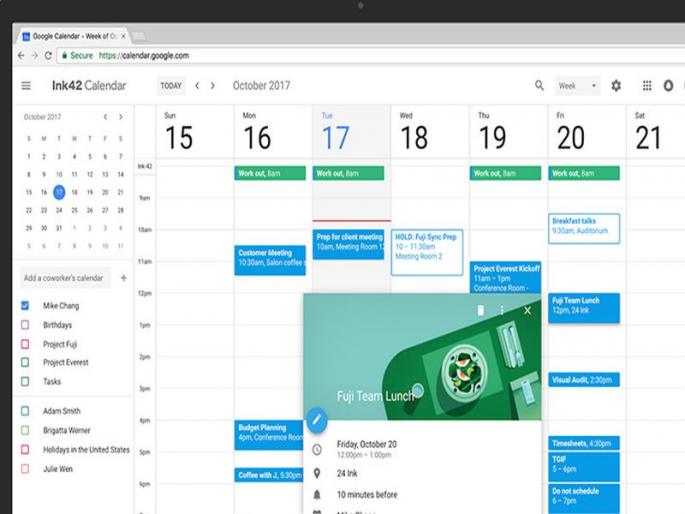Show Julie Wen's calendar

click(x=25, y=469)
